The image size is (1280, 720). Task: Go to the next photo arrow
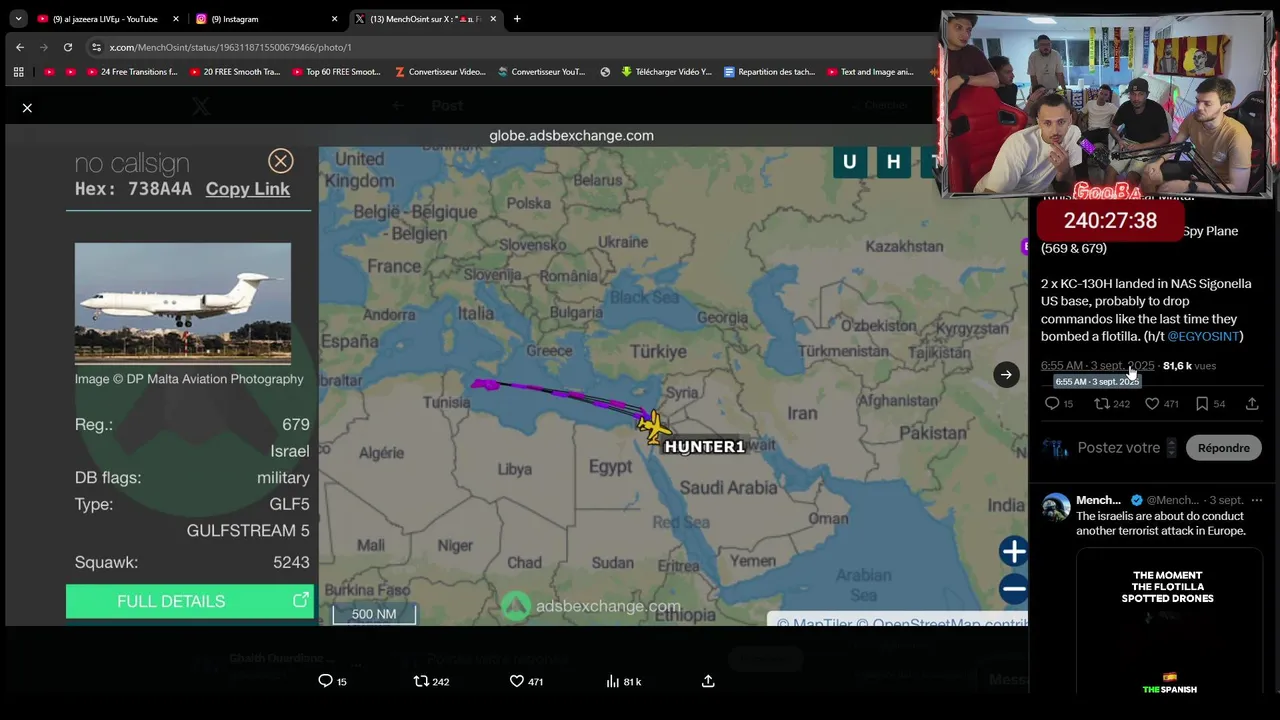point(1006,374)
